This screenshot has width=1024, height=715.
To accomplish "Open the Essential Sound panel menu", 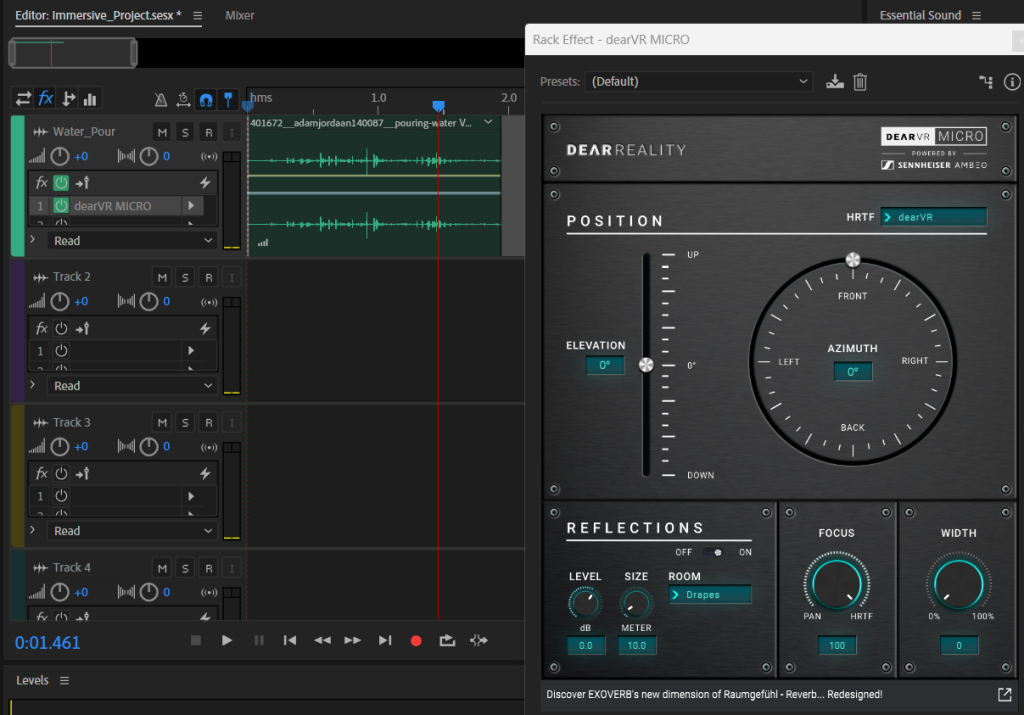I will pos(976,16).
